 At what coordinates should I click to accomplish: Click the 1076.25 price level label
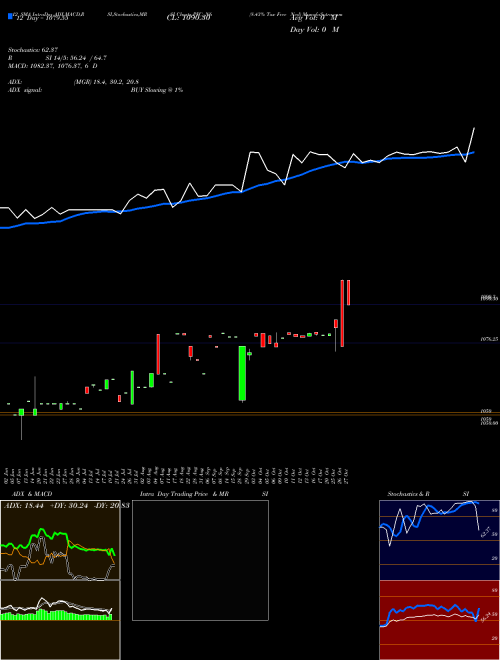[x=489, y=338]
